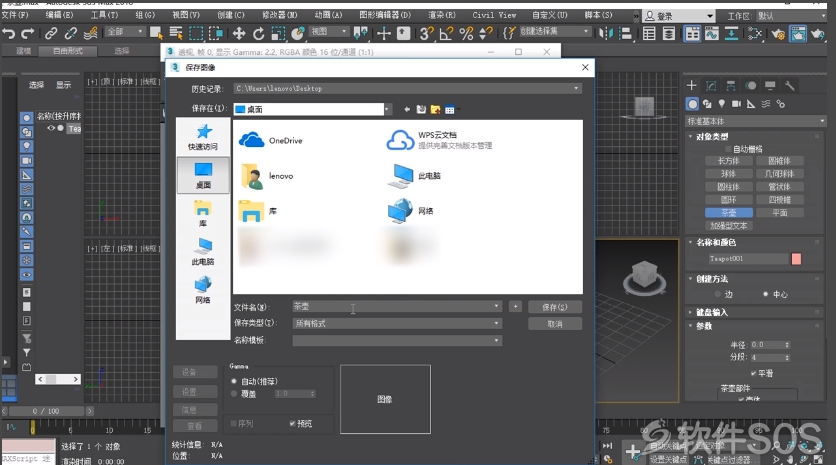Open the 文件(F) menu
The image size is (836, 465).
(x=15, y=15)
